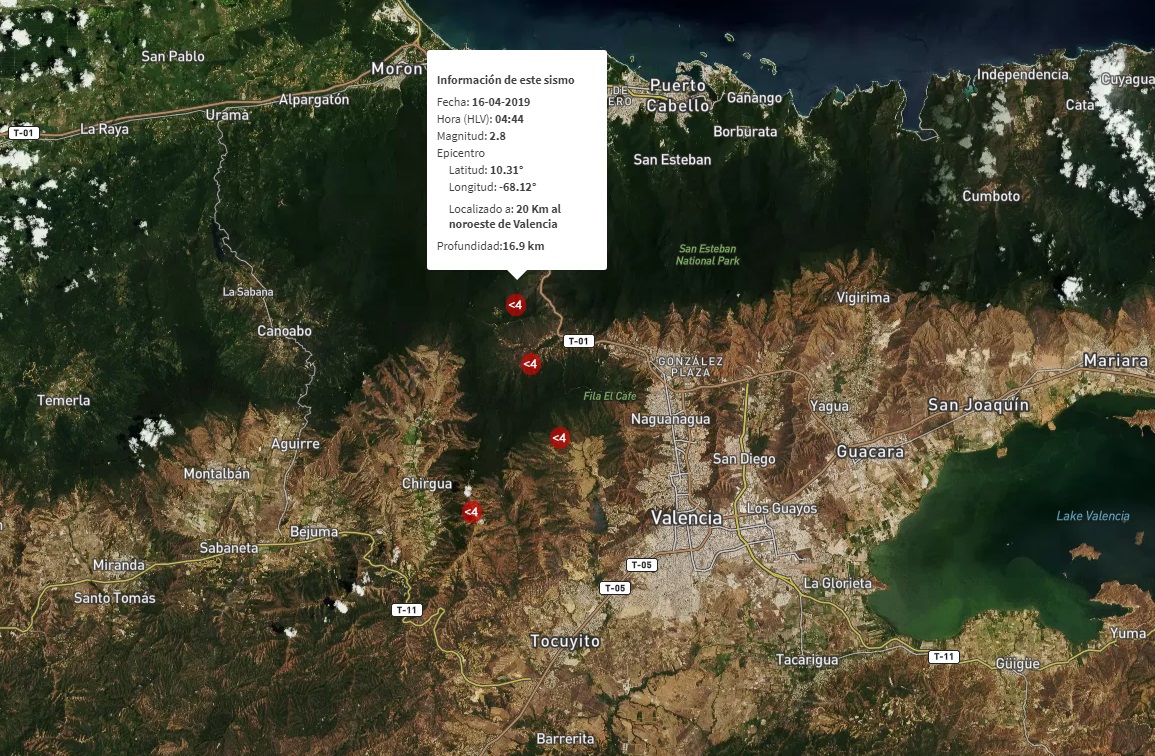Click the date 16-04-2019 in the popup

pyautogui.click(x=500, y=102)
